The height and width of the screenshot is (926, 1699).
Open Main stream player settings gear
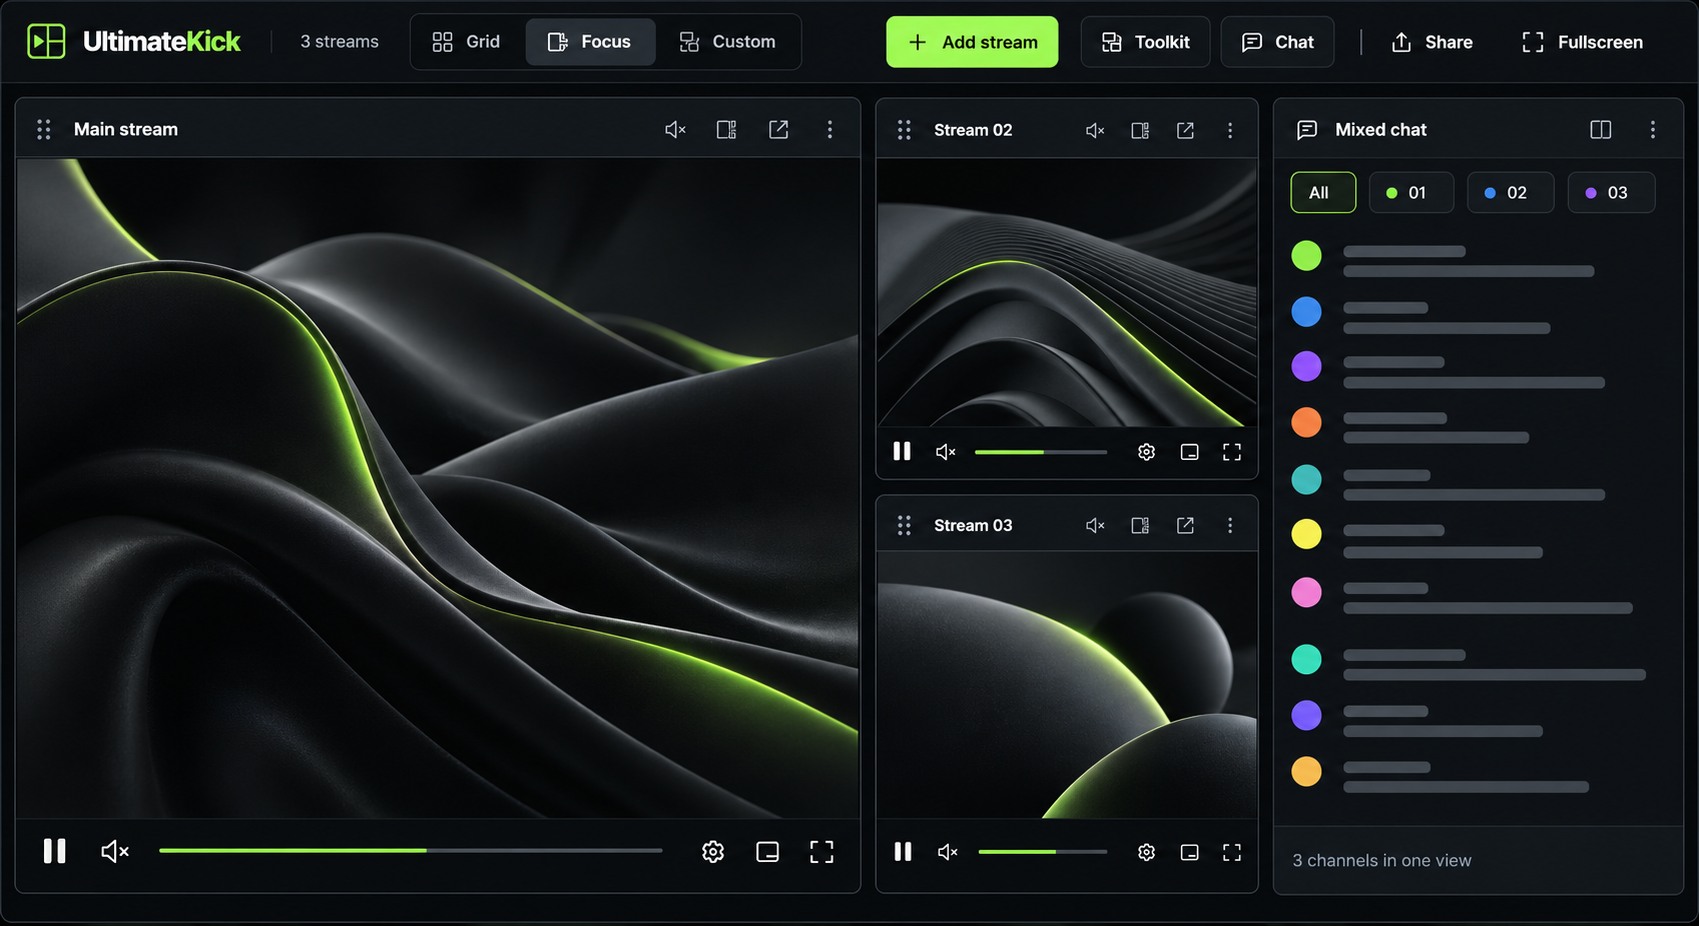pyautogui.click(x=713, y=851)
